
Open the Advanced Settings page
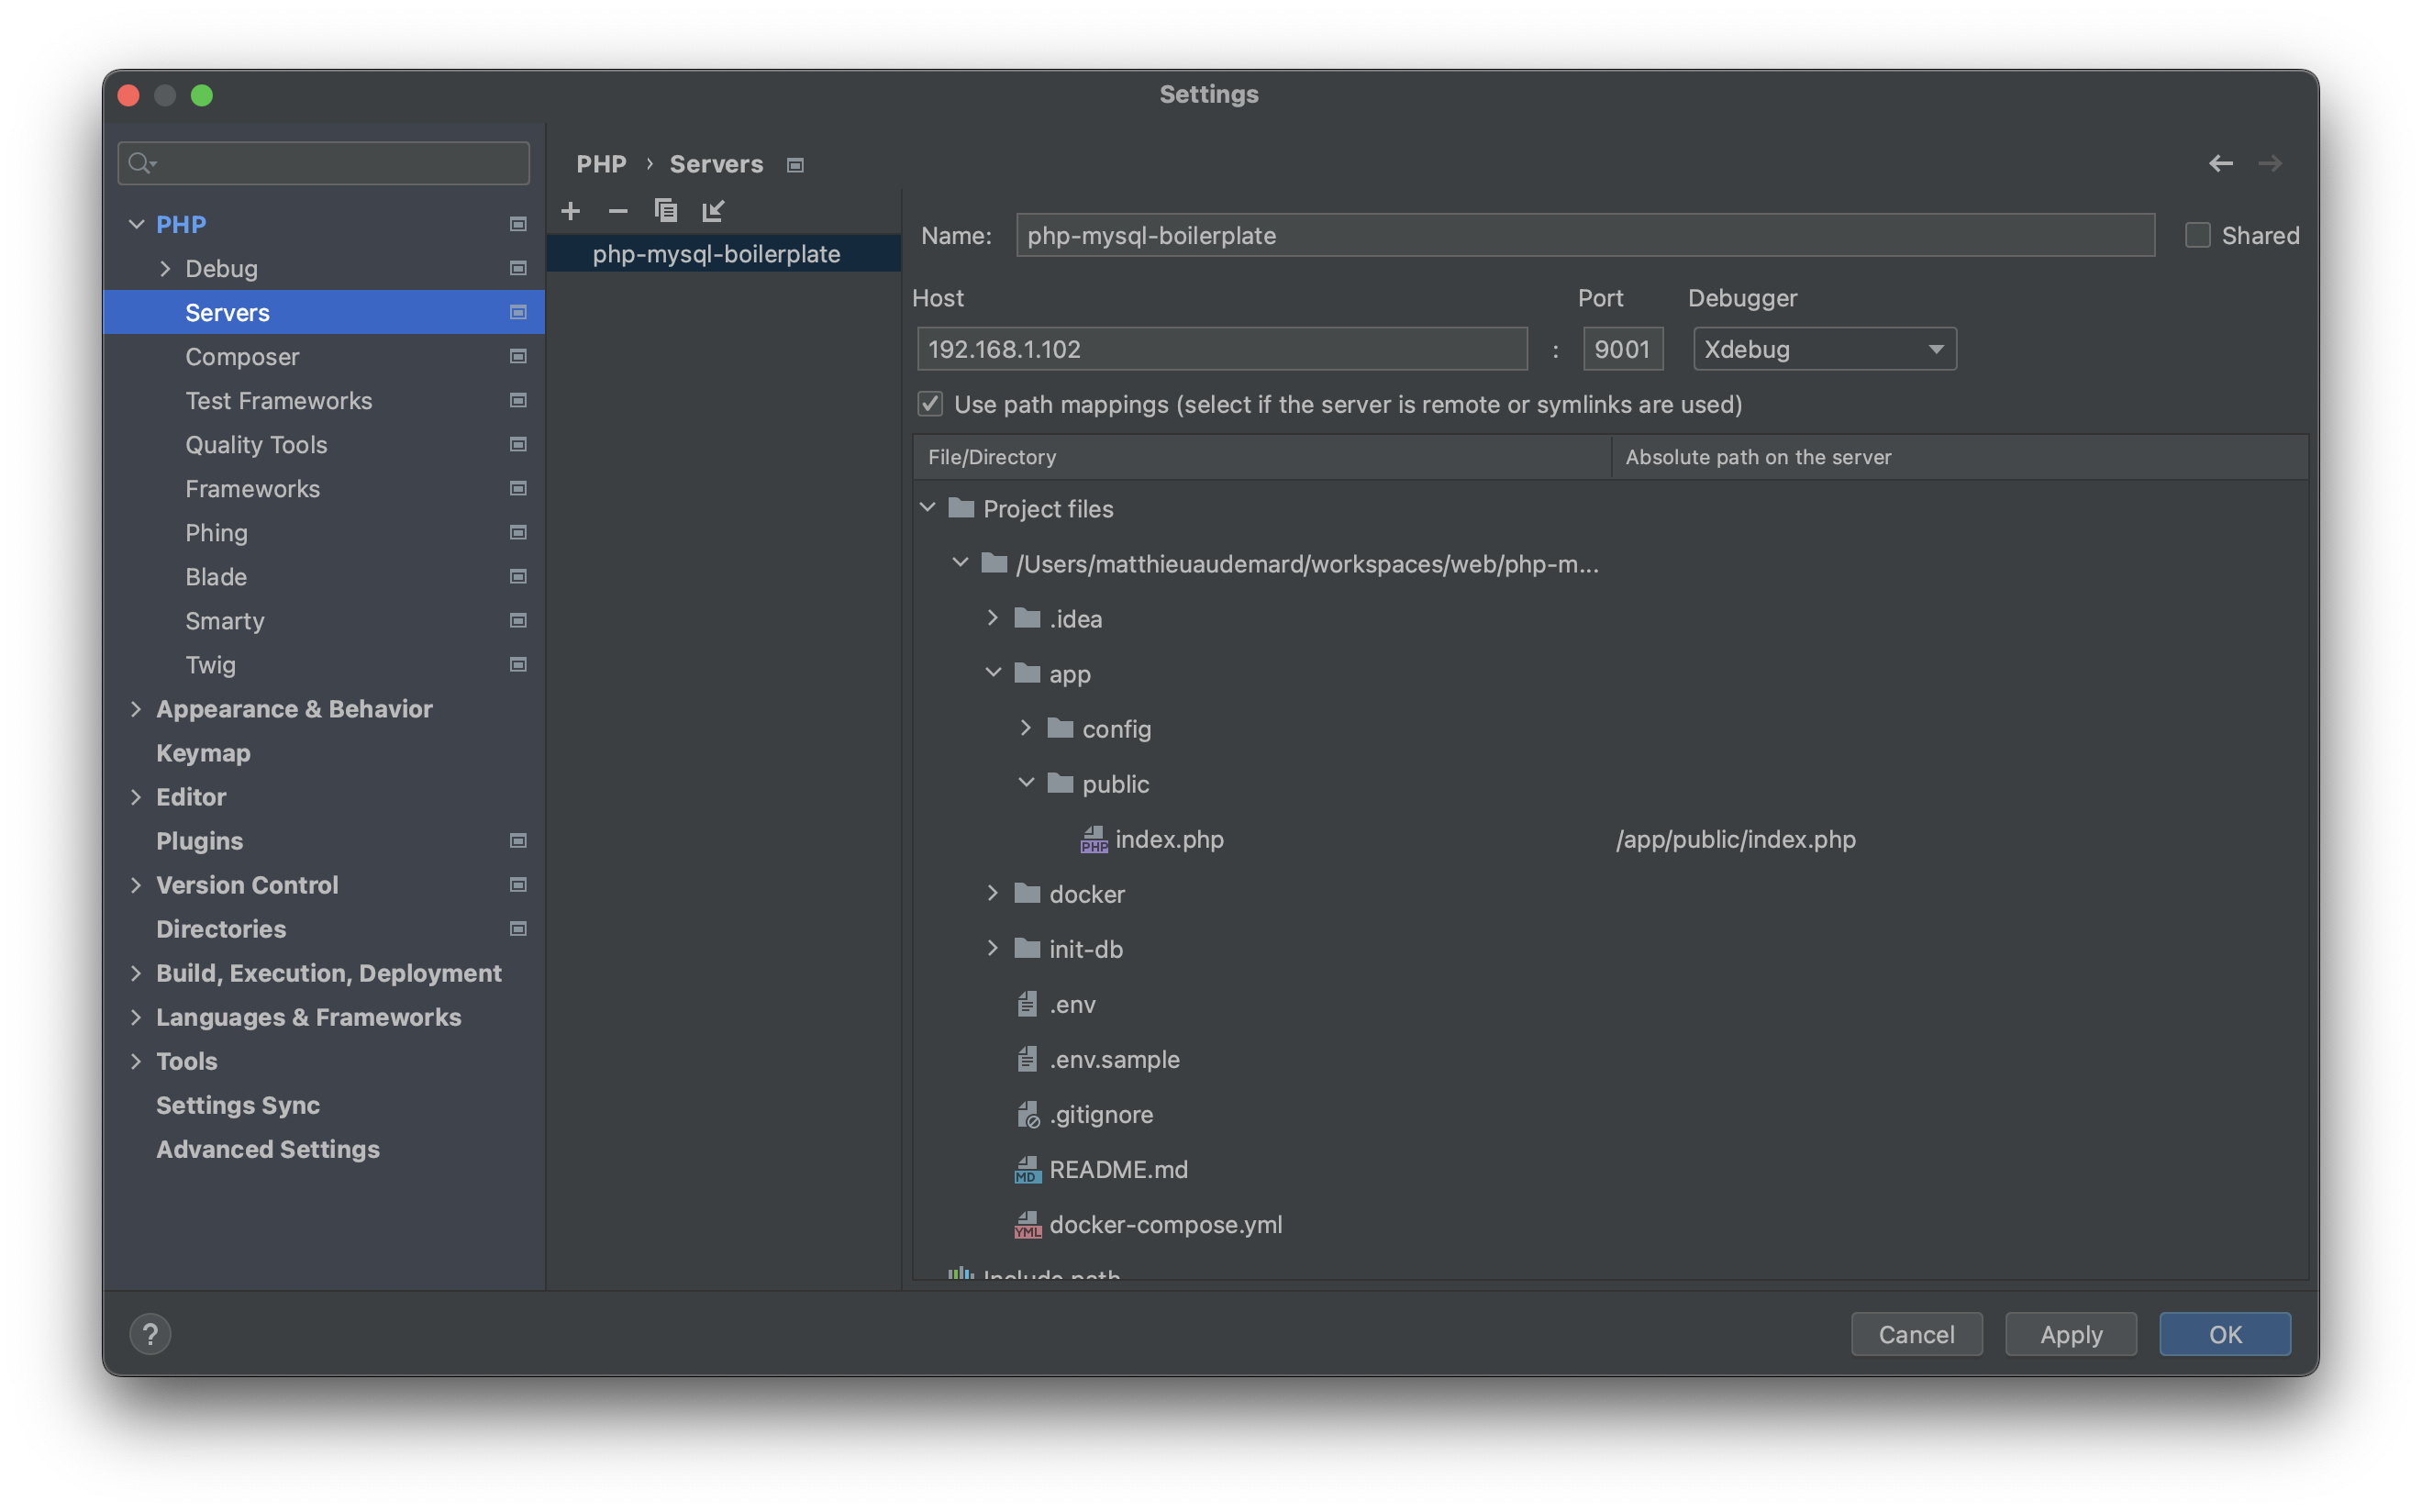click(324, 1148)
